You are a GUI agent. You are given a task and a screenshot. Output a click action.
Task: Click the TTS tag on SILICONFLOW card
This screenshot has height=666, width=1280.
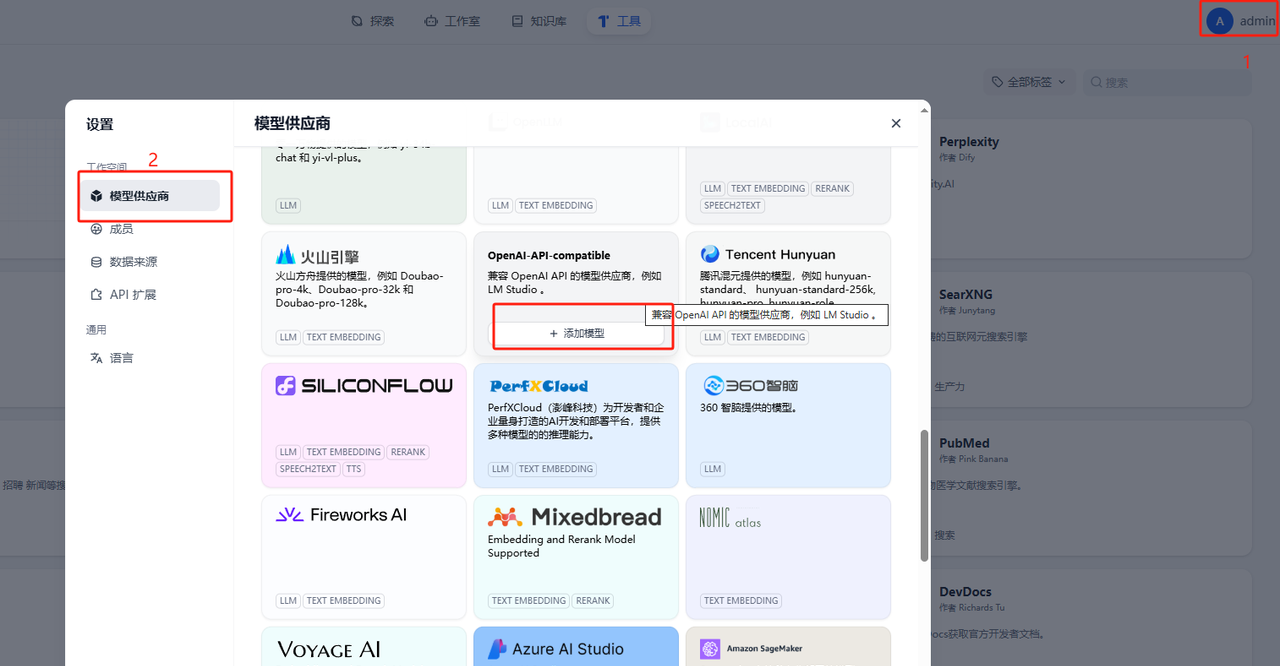click(354, 469)
